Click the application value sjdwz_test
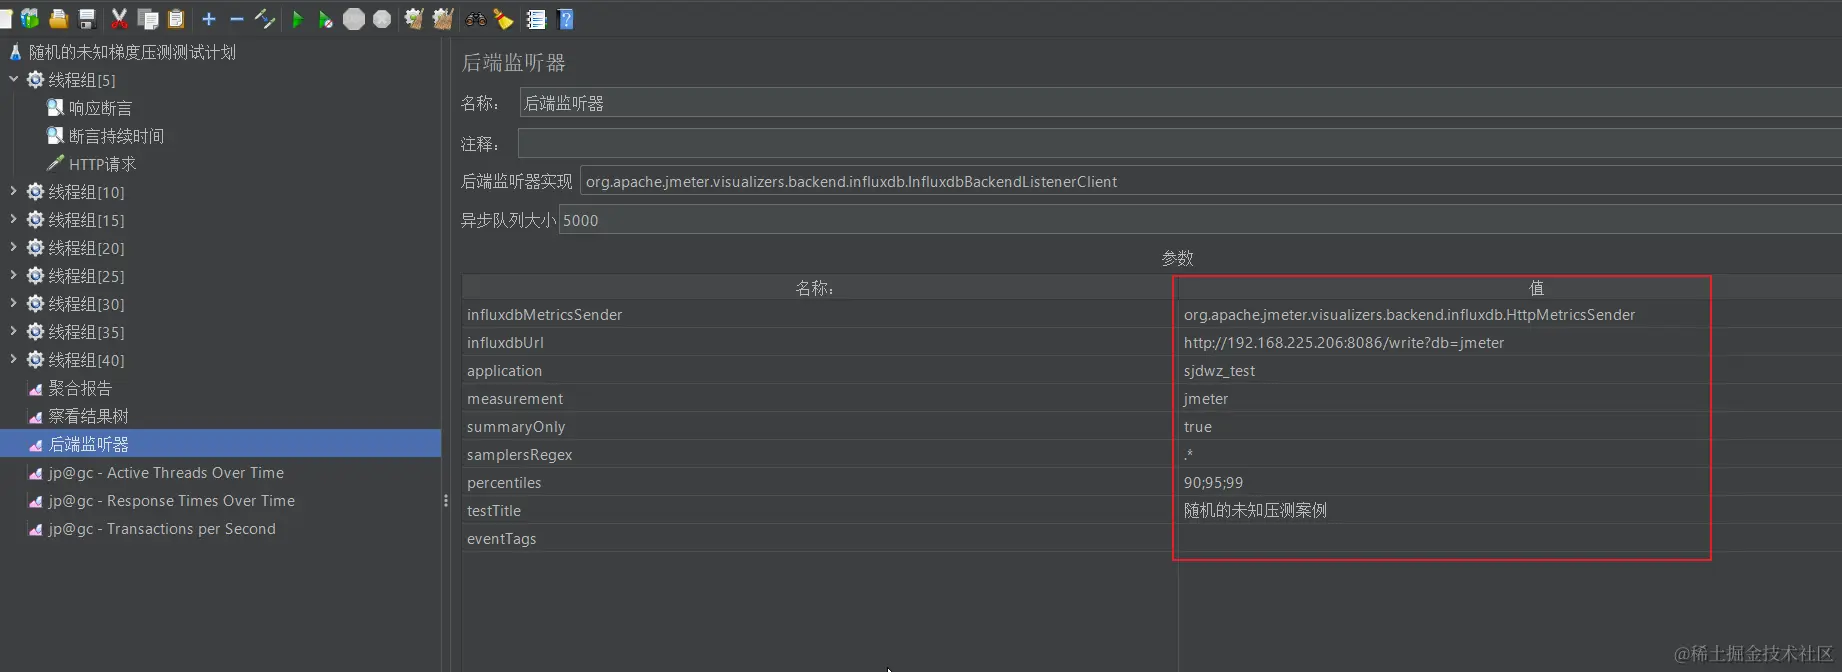1842x672 pixels. pos(1219,370)
